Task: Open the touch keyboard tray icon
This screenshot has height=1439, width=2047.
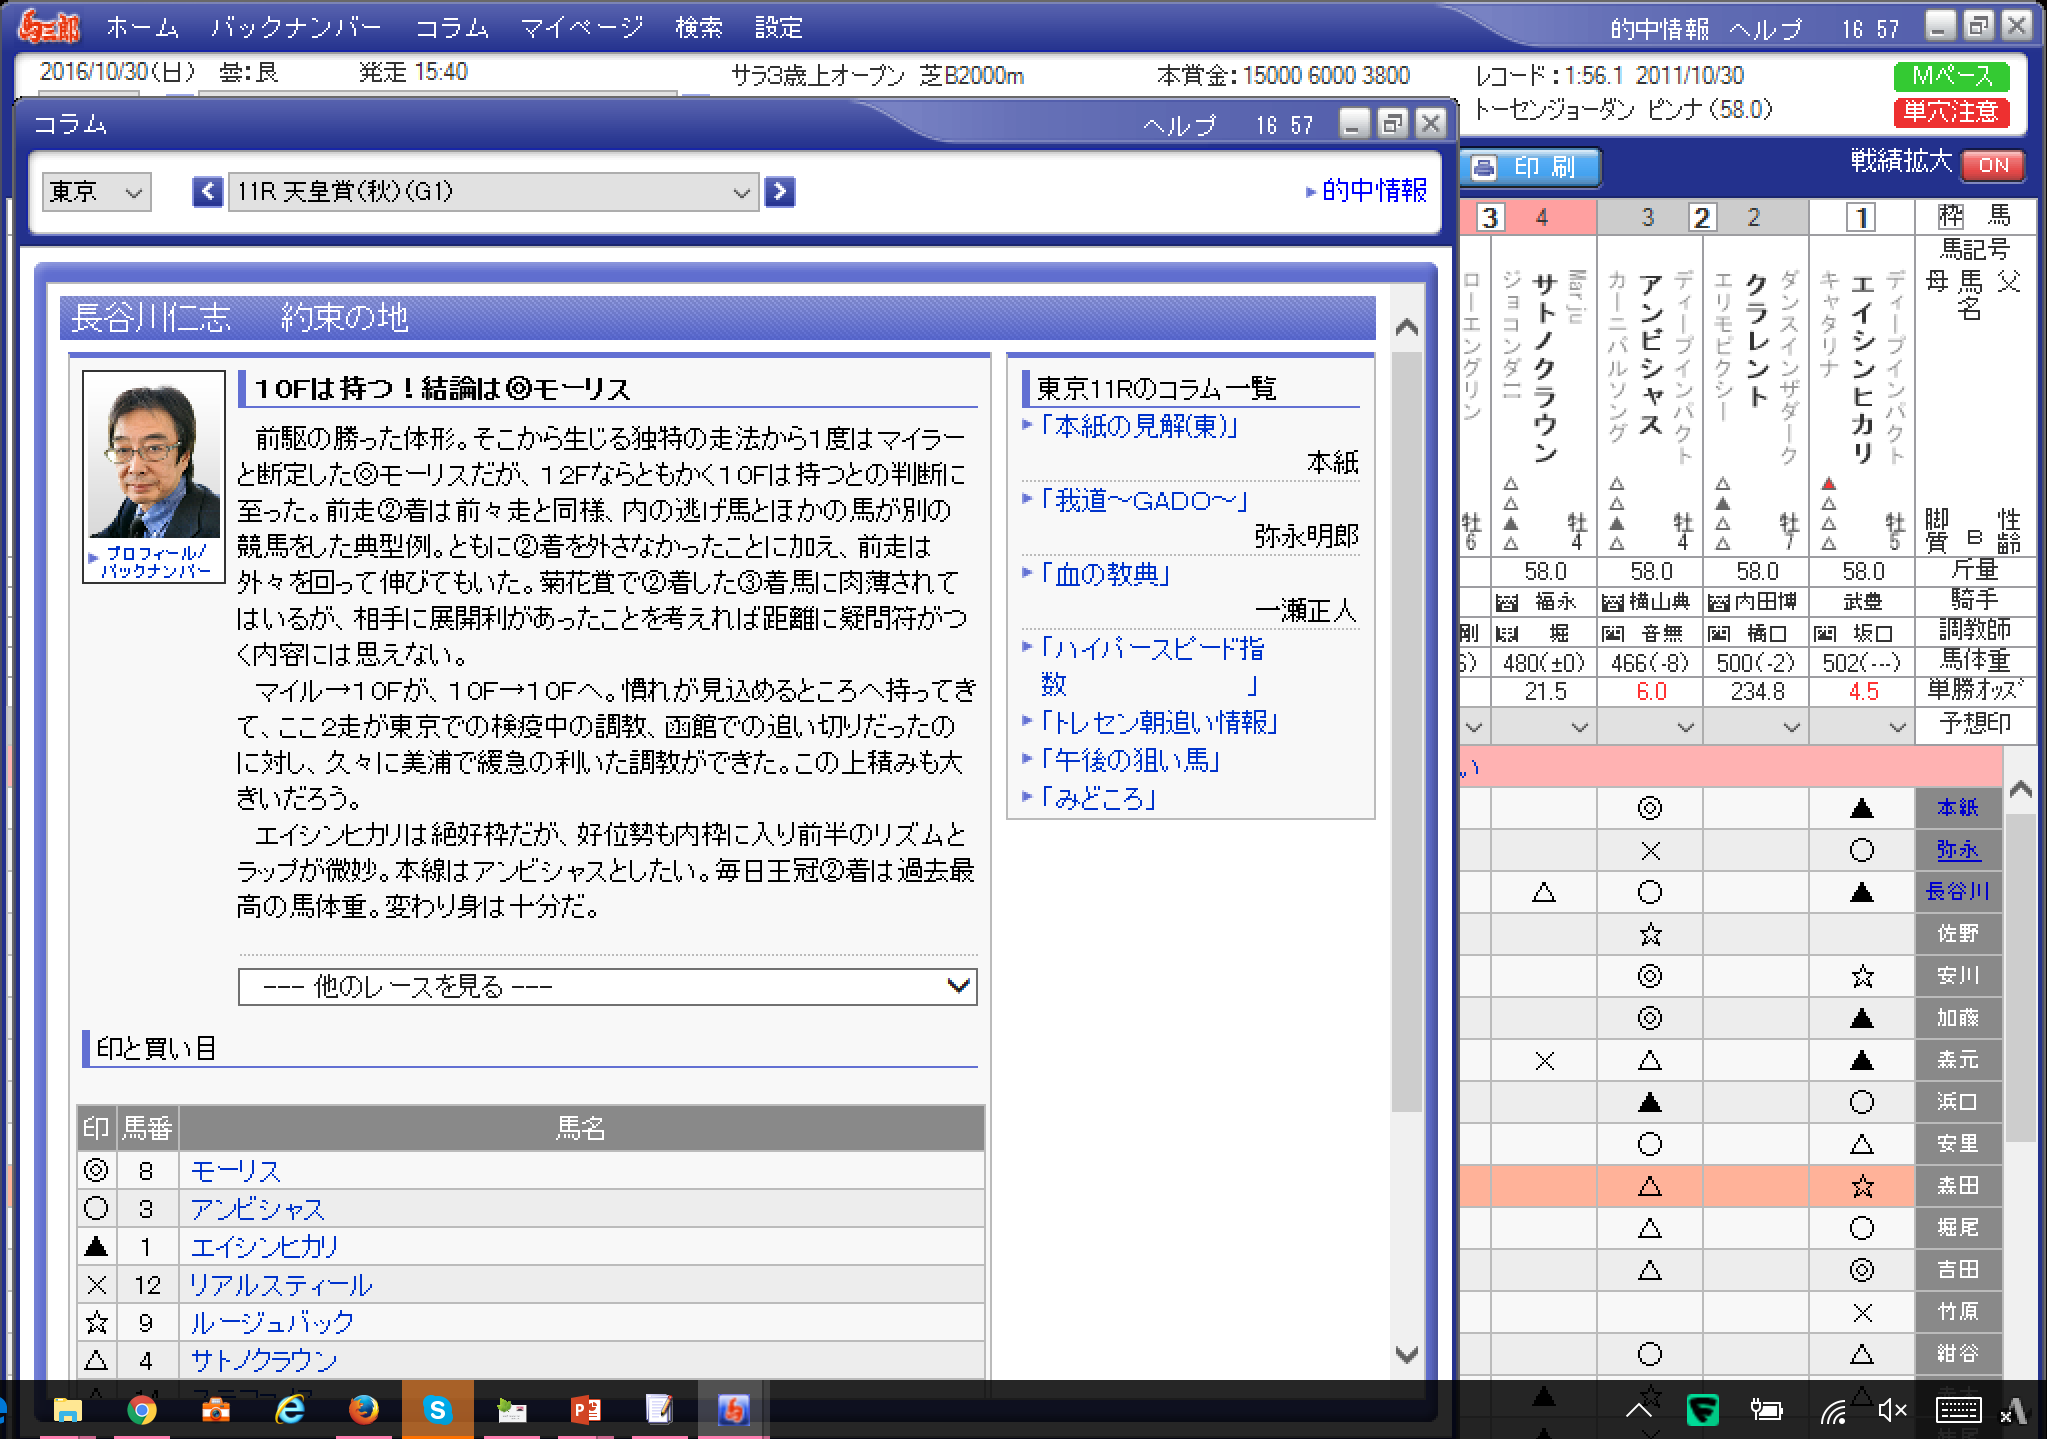Action: pos(1958,1411)
